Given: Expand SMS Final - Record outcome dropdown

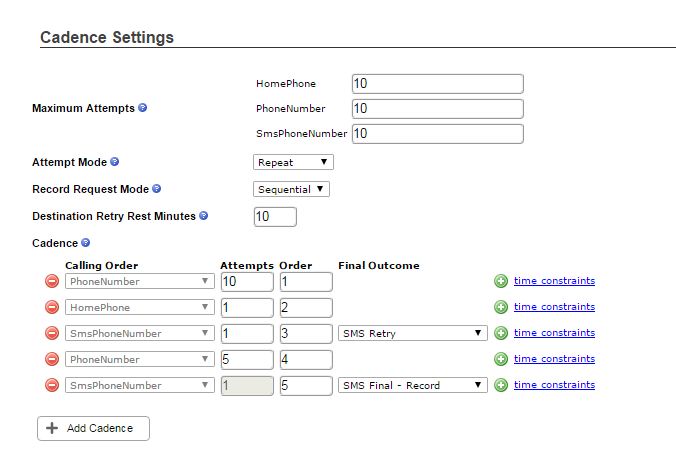Looking at the screenshot, I should point(413,385).
